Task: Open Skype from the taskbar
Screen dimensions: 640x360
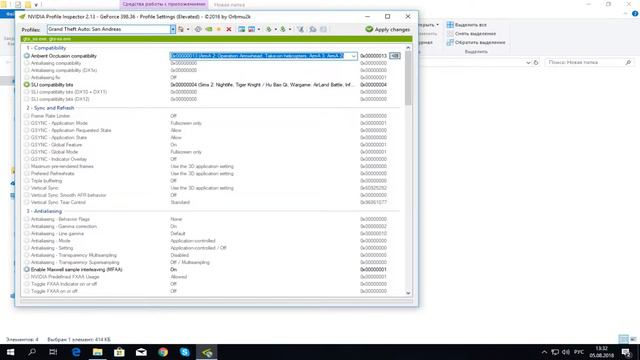Action: click(x=184, y=352)
